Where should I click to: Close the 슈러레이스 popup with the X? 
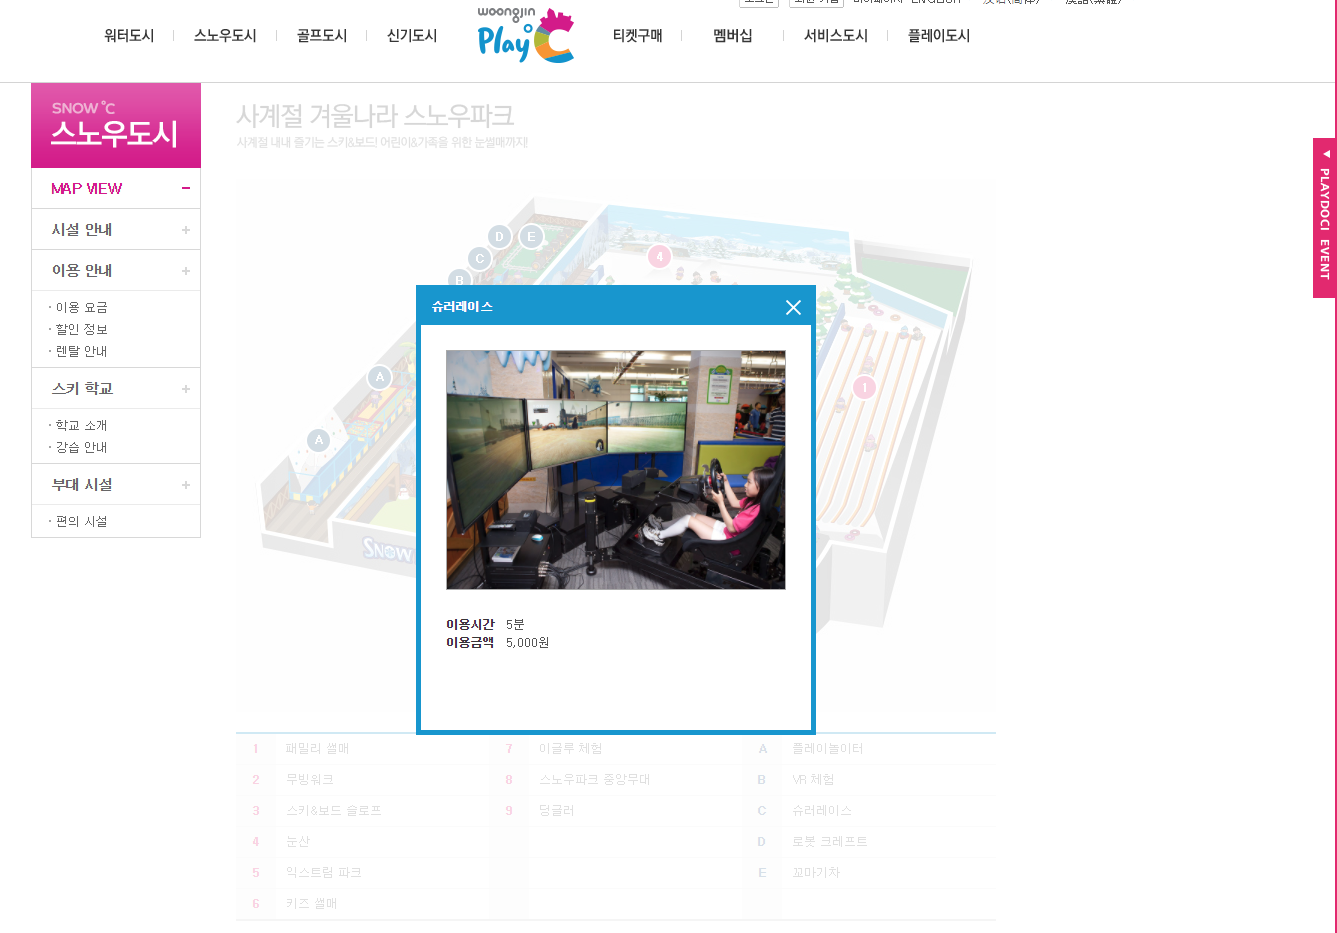click(793, 307)
